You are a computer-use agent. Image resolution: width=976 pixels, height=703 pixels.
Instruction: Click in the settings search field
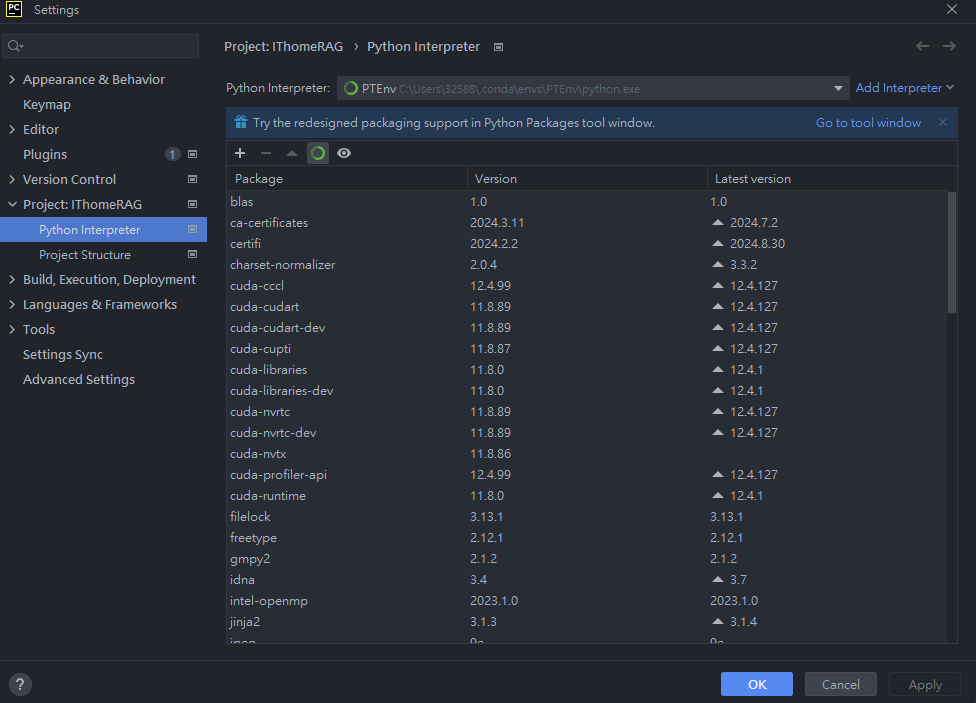point(100,46)
